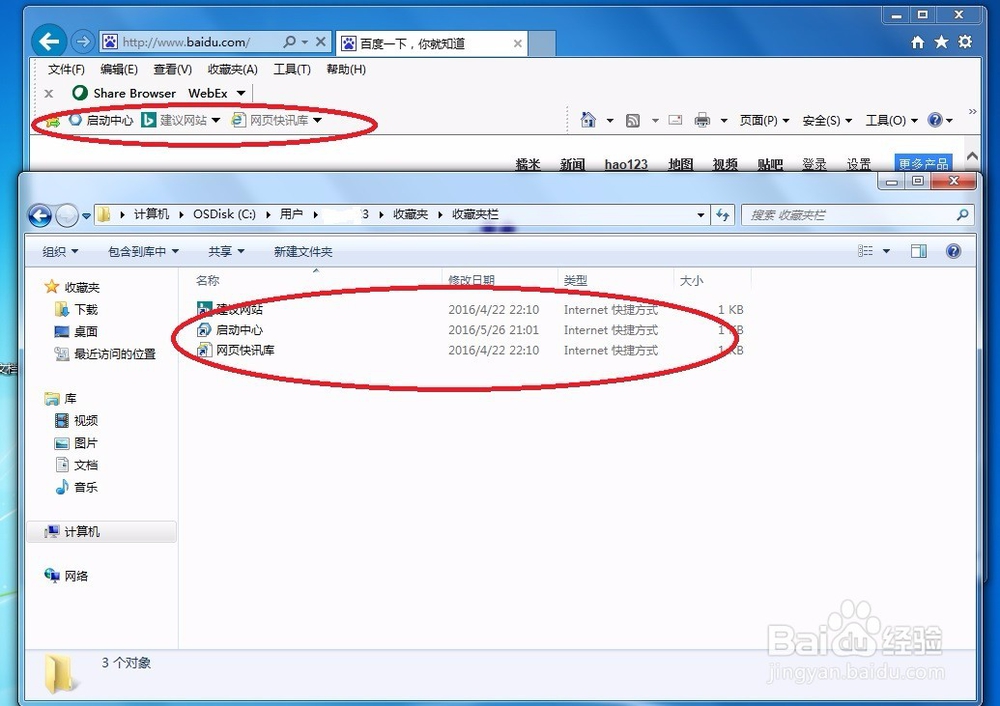This screenshot has width=1000, height=706.
Task: Expand the 网页快讯库 dropdown arrow
Action: point(318,120)
